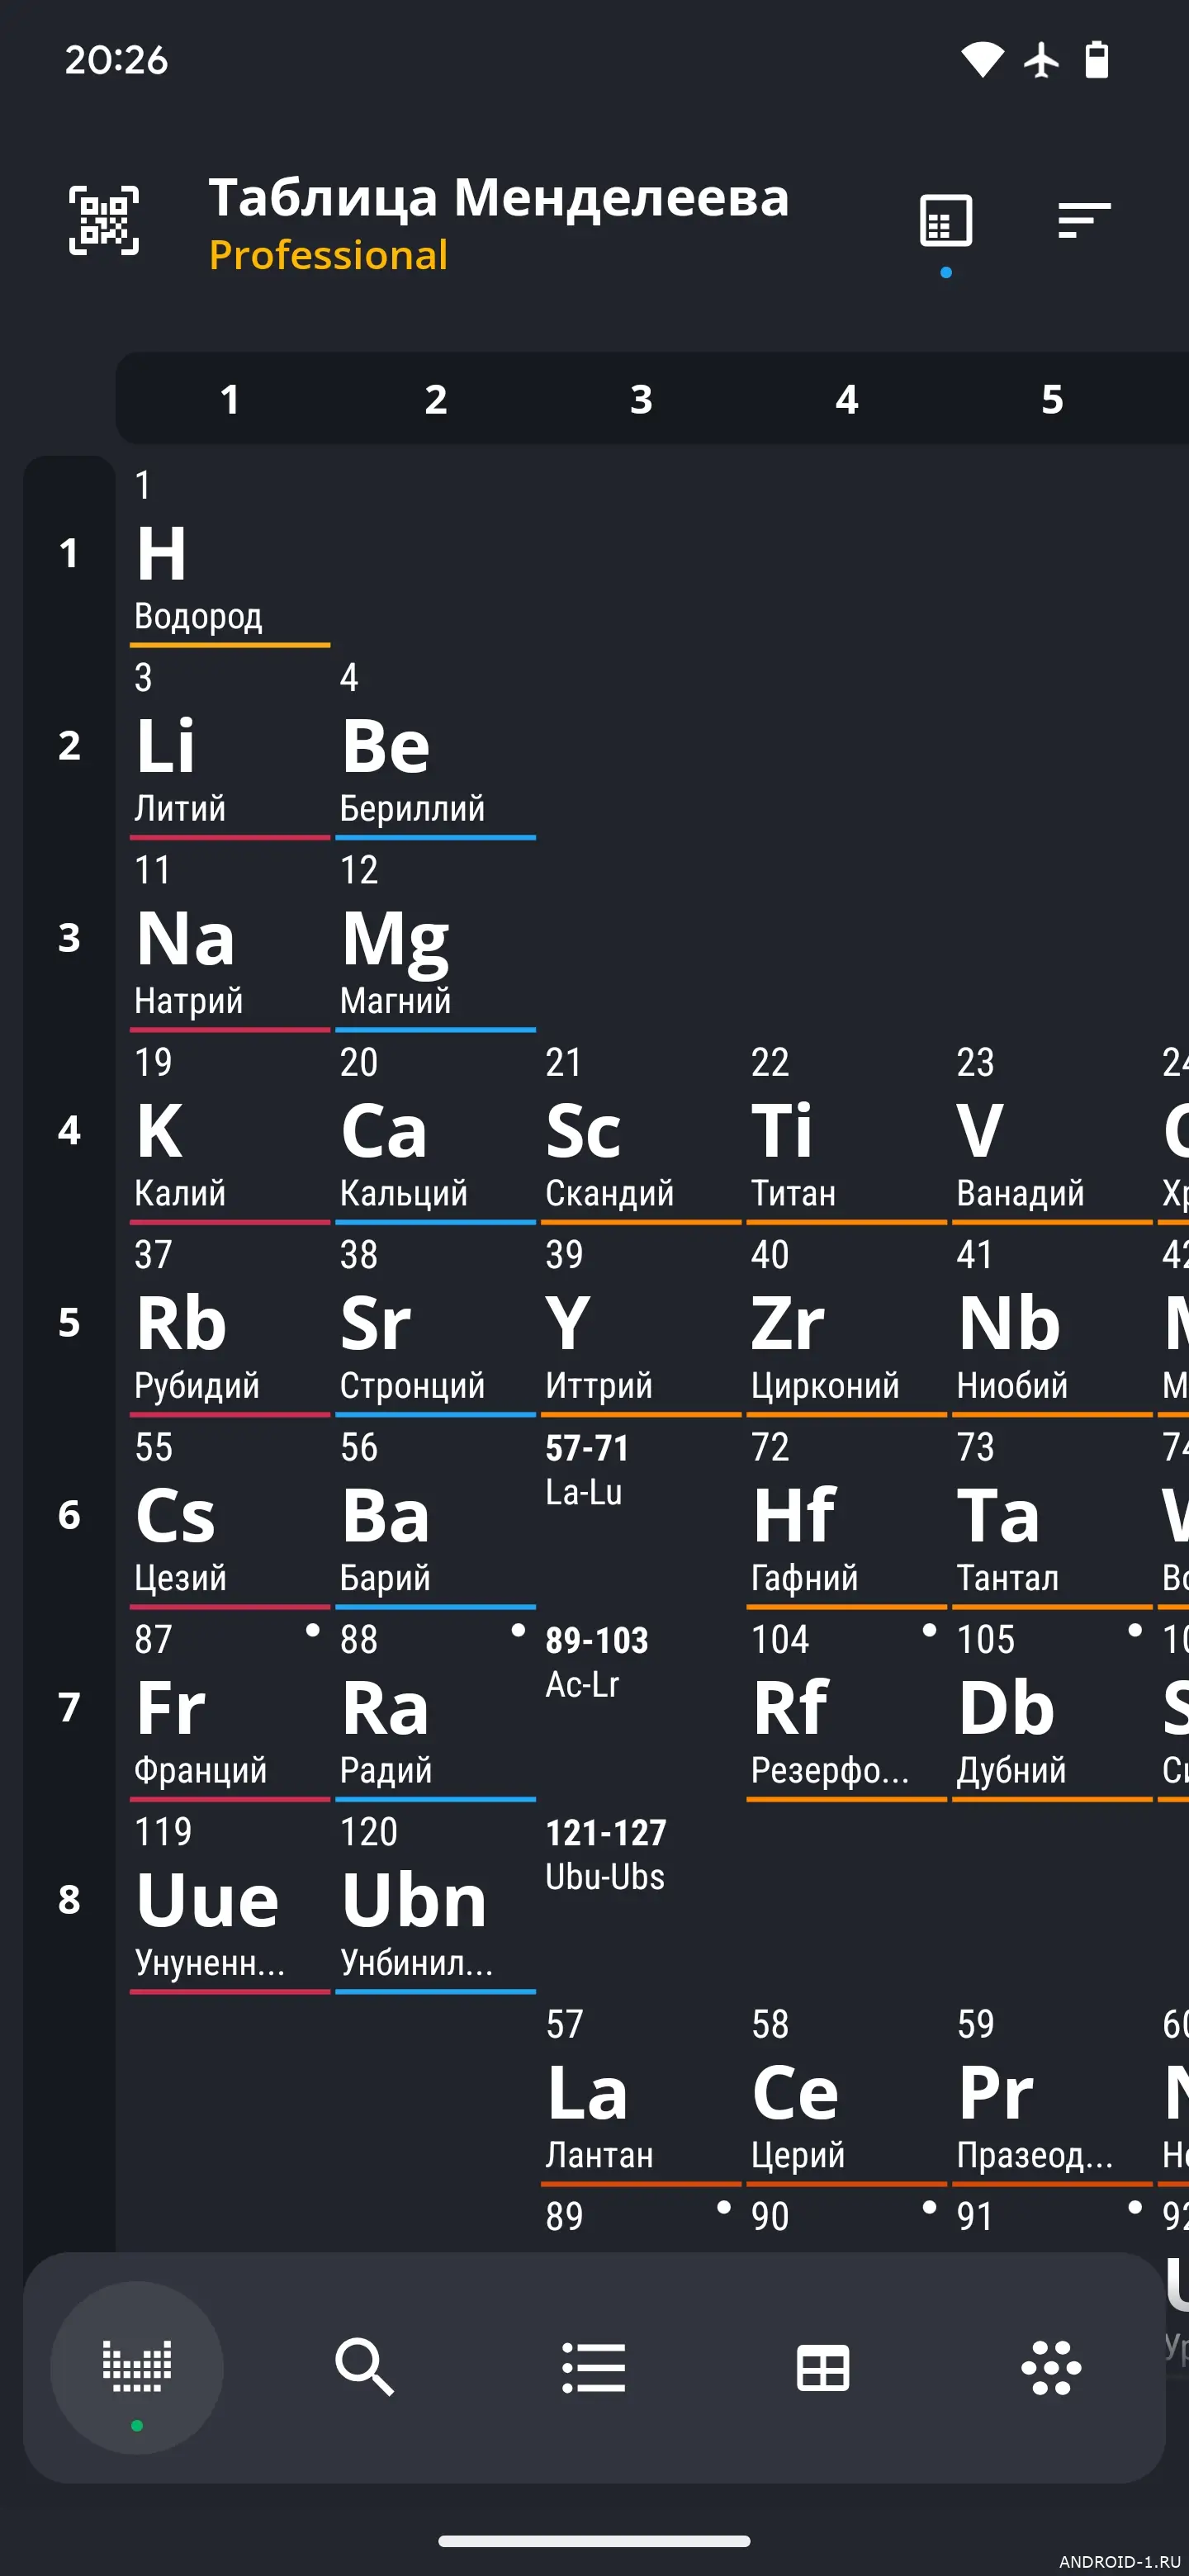Open the Titanium (Ti) element cell
Viewport: 1189px width, 2576px height.
tap(845, 1130)
